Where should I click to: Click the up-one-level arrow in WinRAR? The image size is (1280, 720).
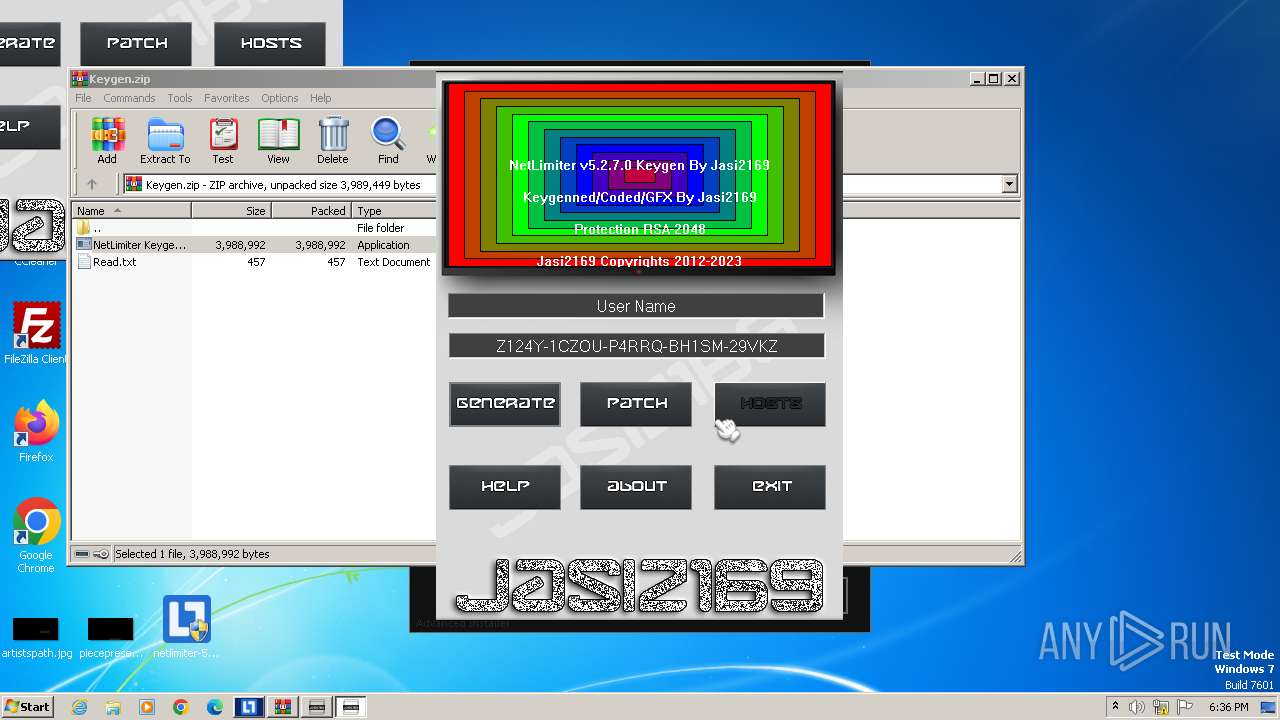coord(92,184)
